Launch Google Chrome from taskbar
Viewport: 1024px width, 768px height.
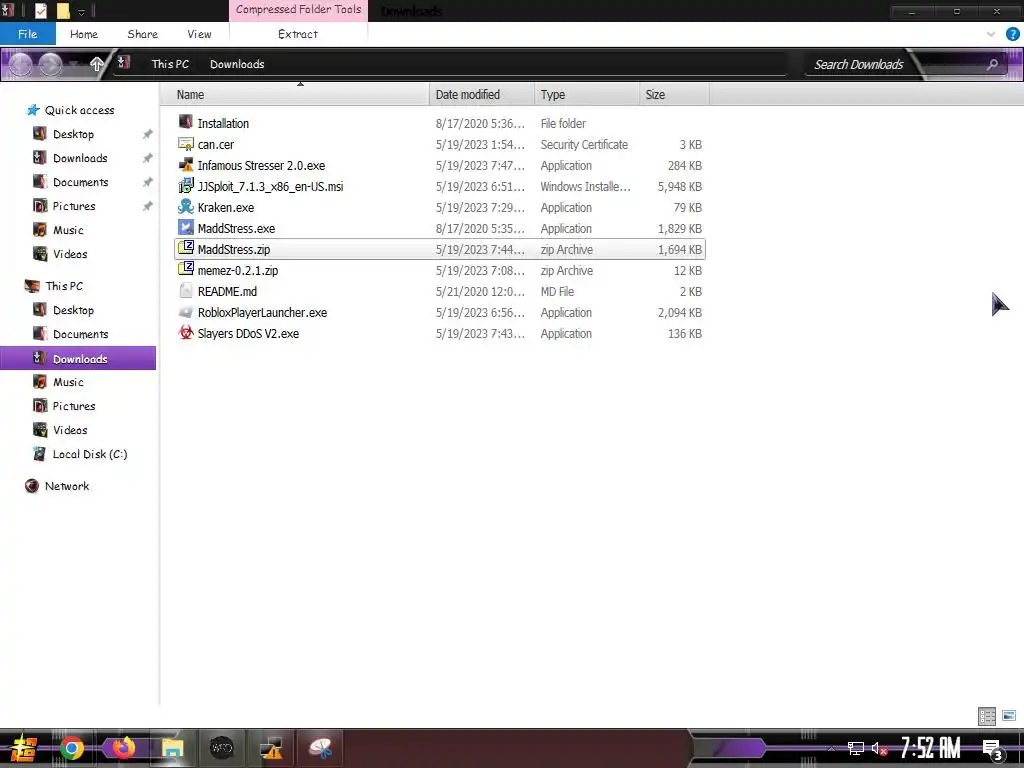tap(72, 748)
